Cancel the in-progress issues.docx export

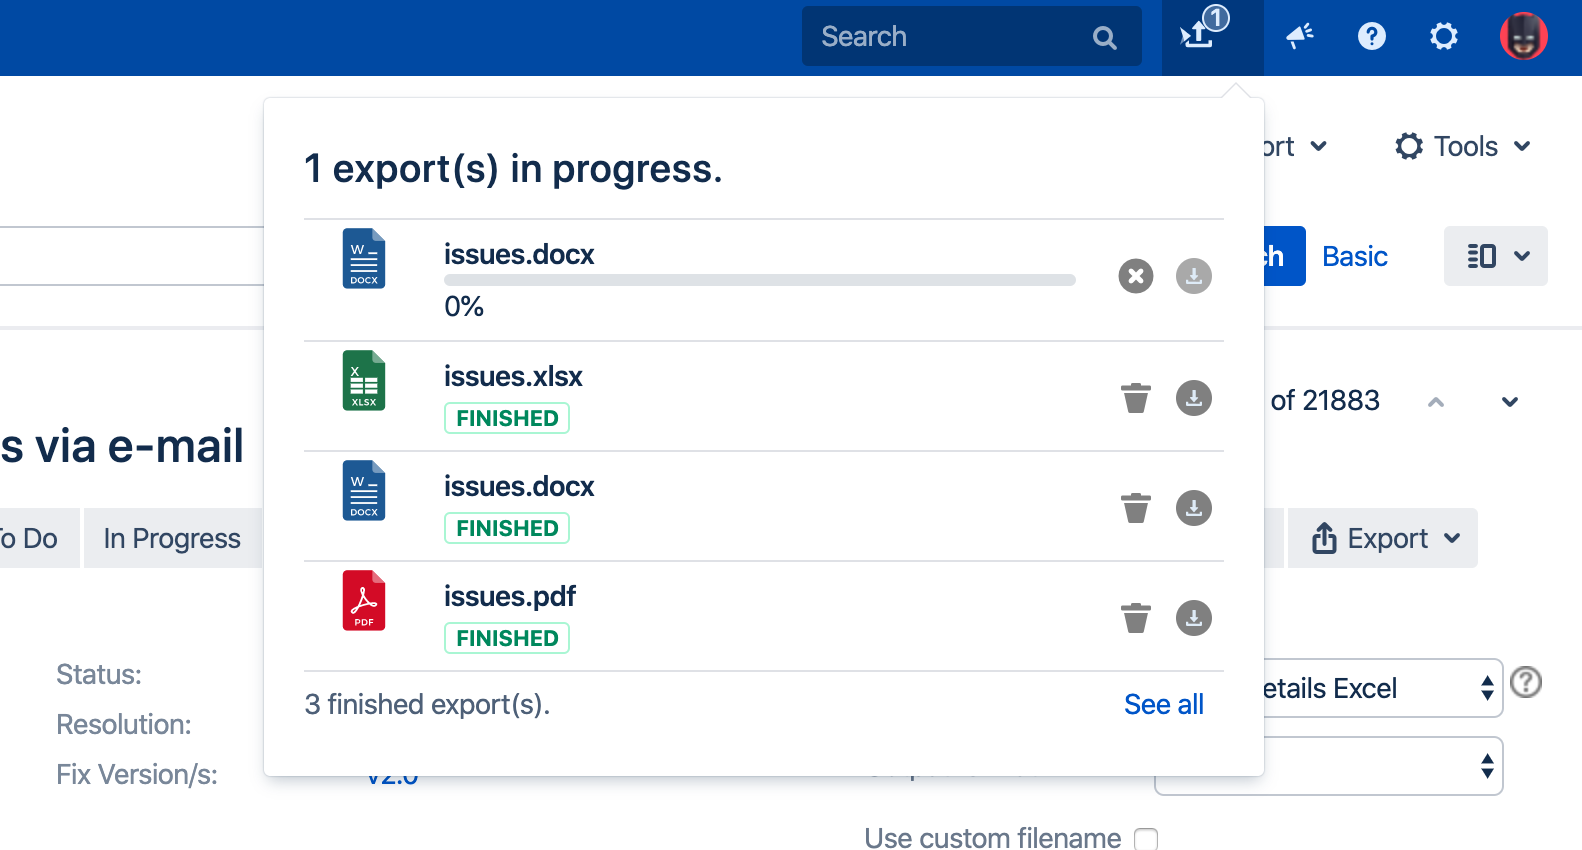[1135, 276]
